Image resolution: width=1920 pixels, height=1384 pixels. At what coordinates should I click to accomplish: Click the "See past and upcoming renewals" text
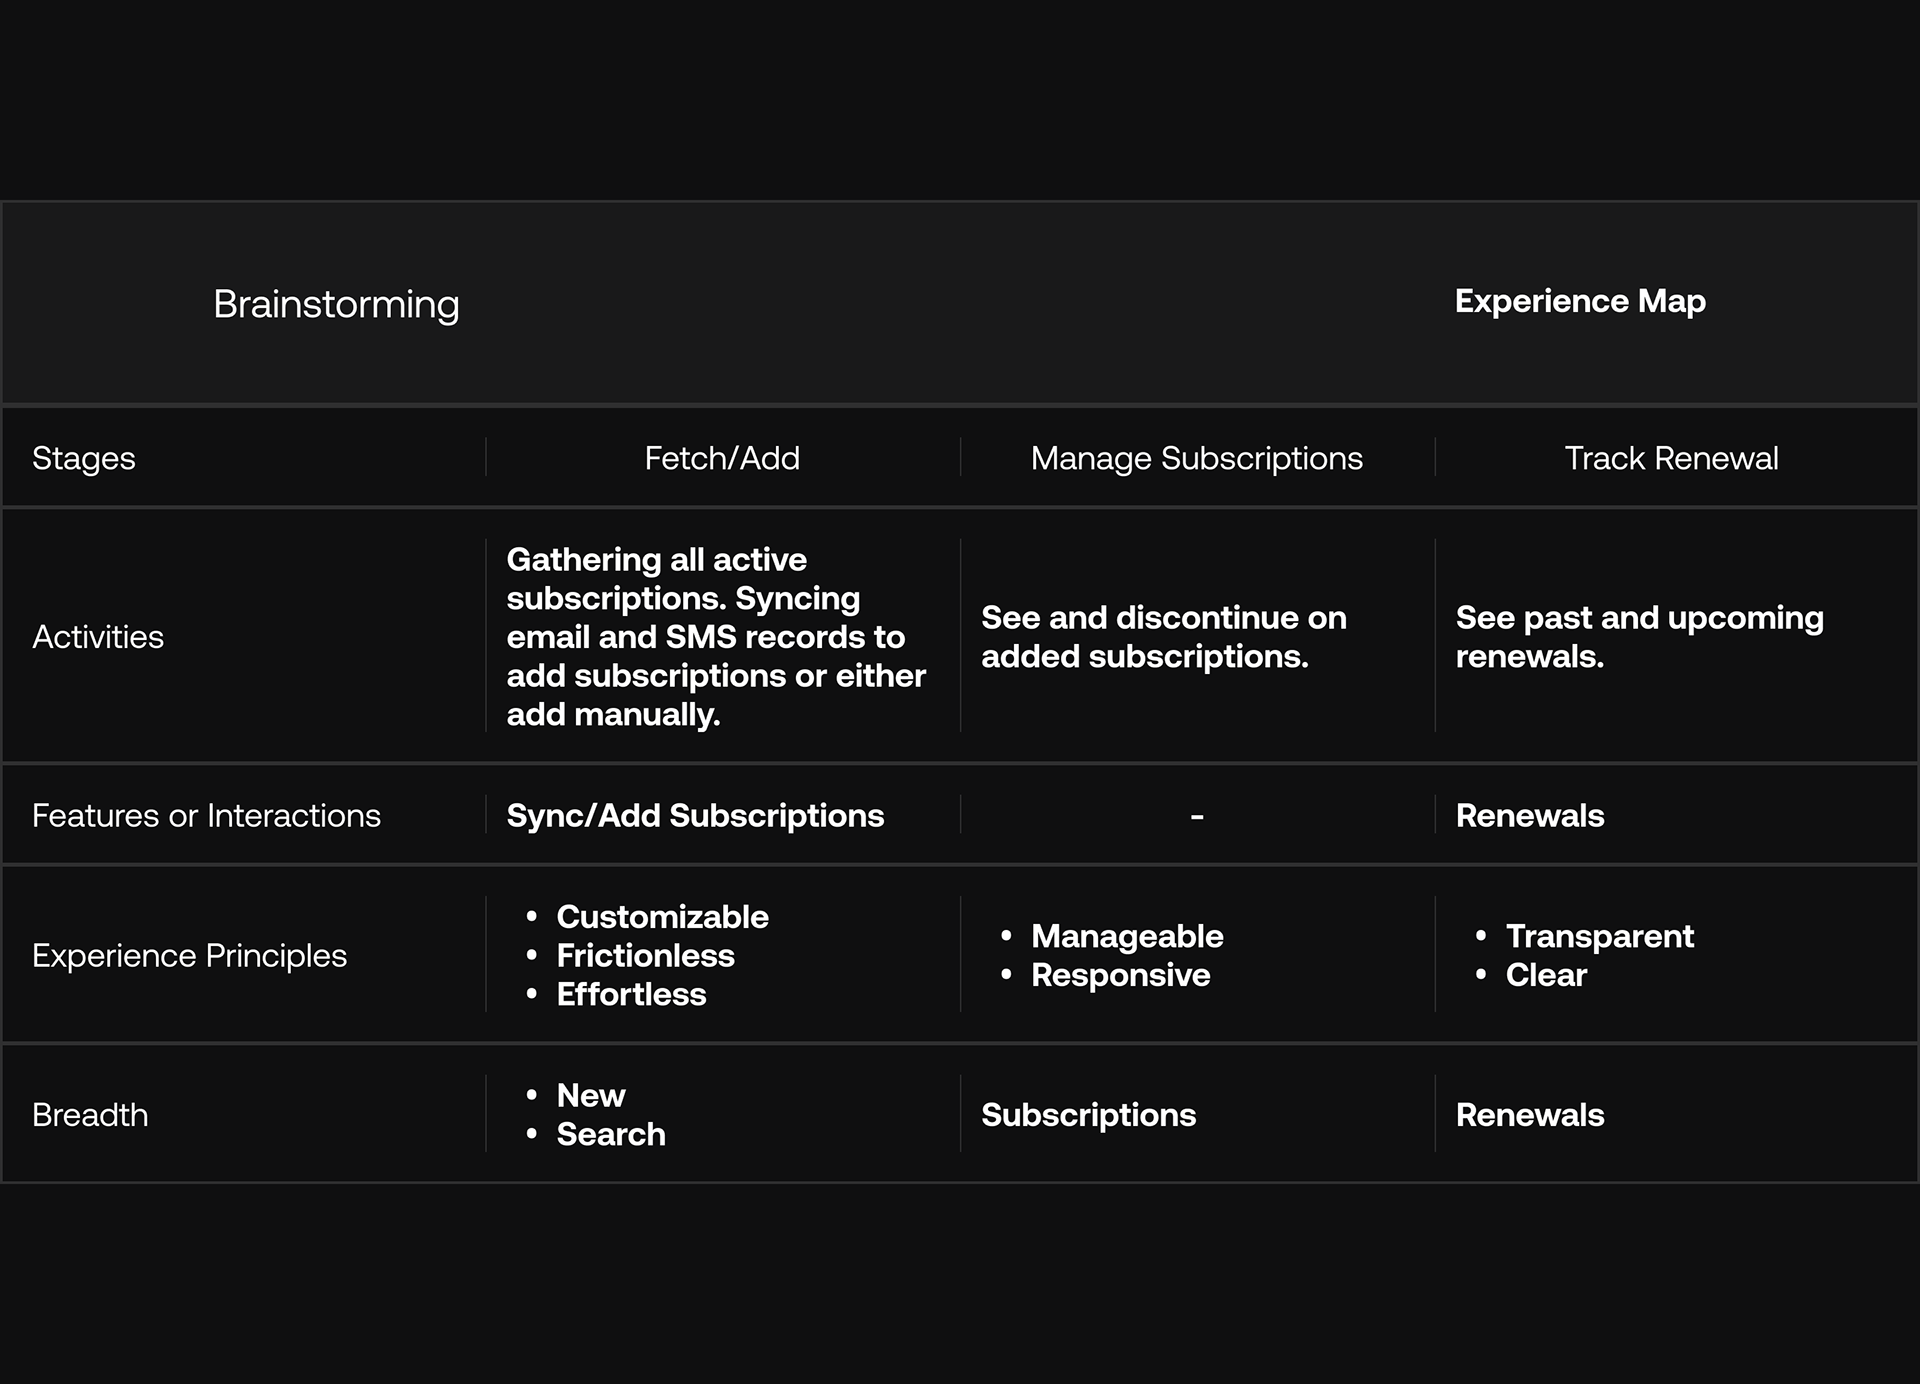(1639, 637)
